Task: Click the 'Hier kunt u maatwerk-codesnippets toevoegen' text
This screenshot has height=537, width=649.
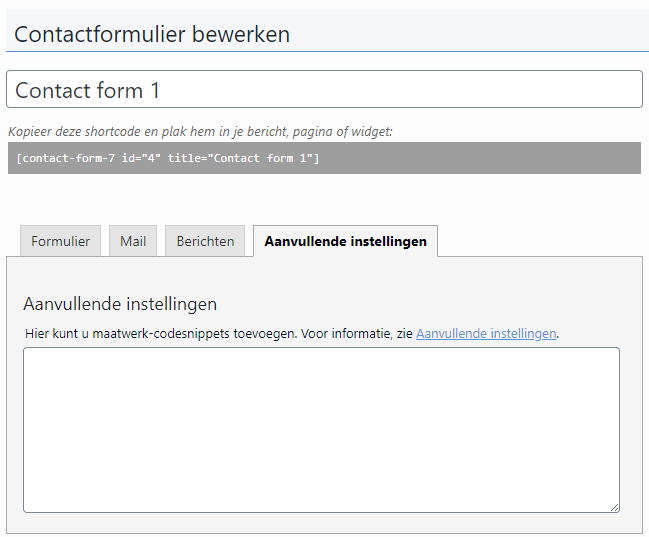Action: tap(161, 333)
